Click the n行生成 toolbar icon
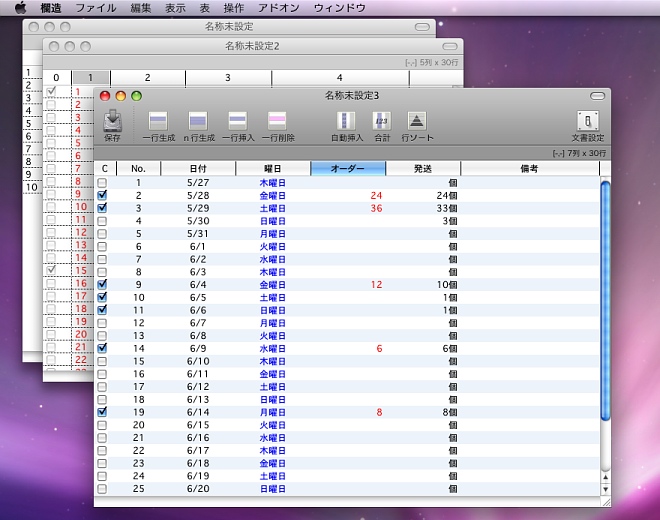This screenshot has width=660, height=520. pos(197,122)
